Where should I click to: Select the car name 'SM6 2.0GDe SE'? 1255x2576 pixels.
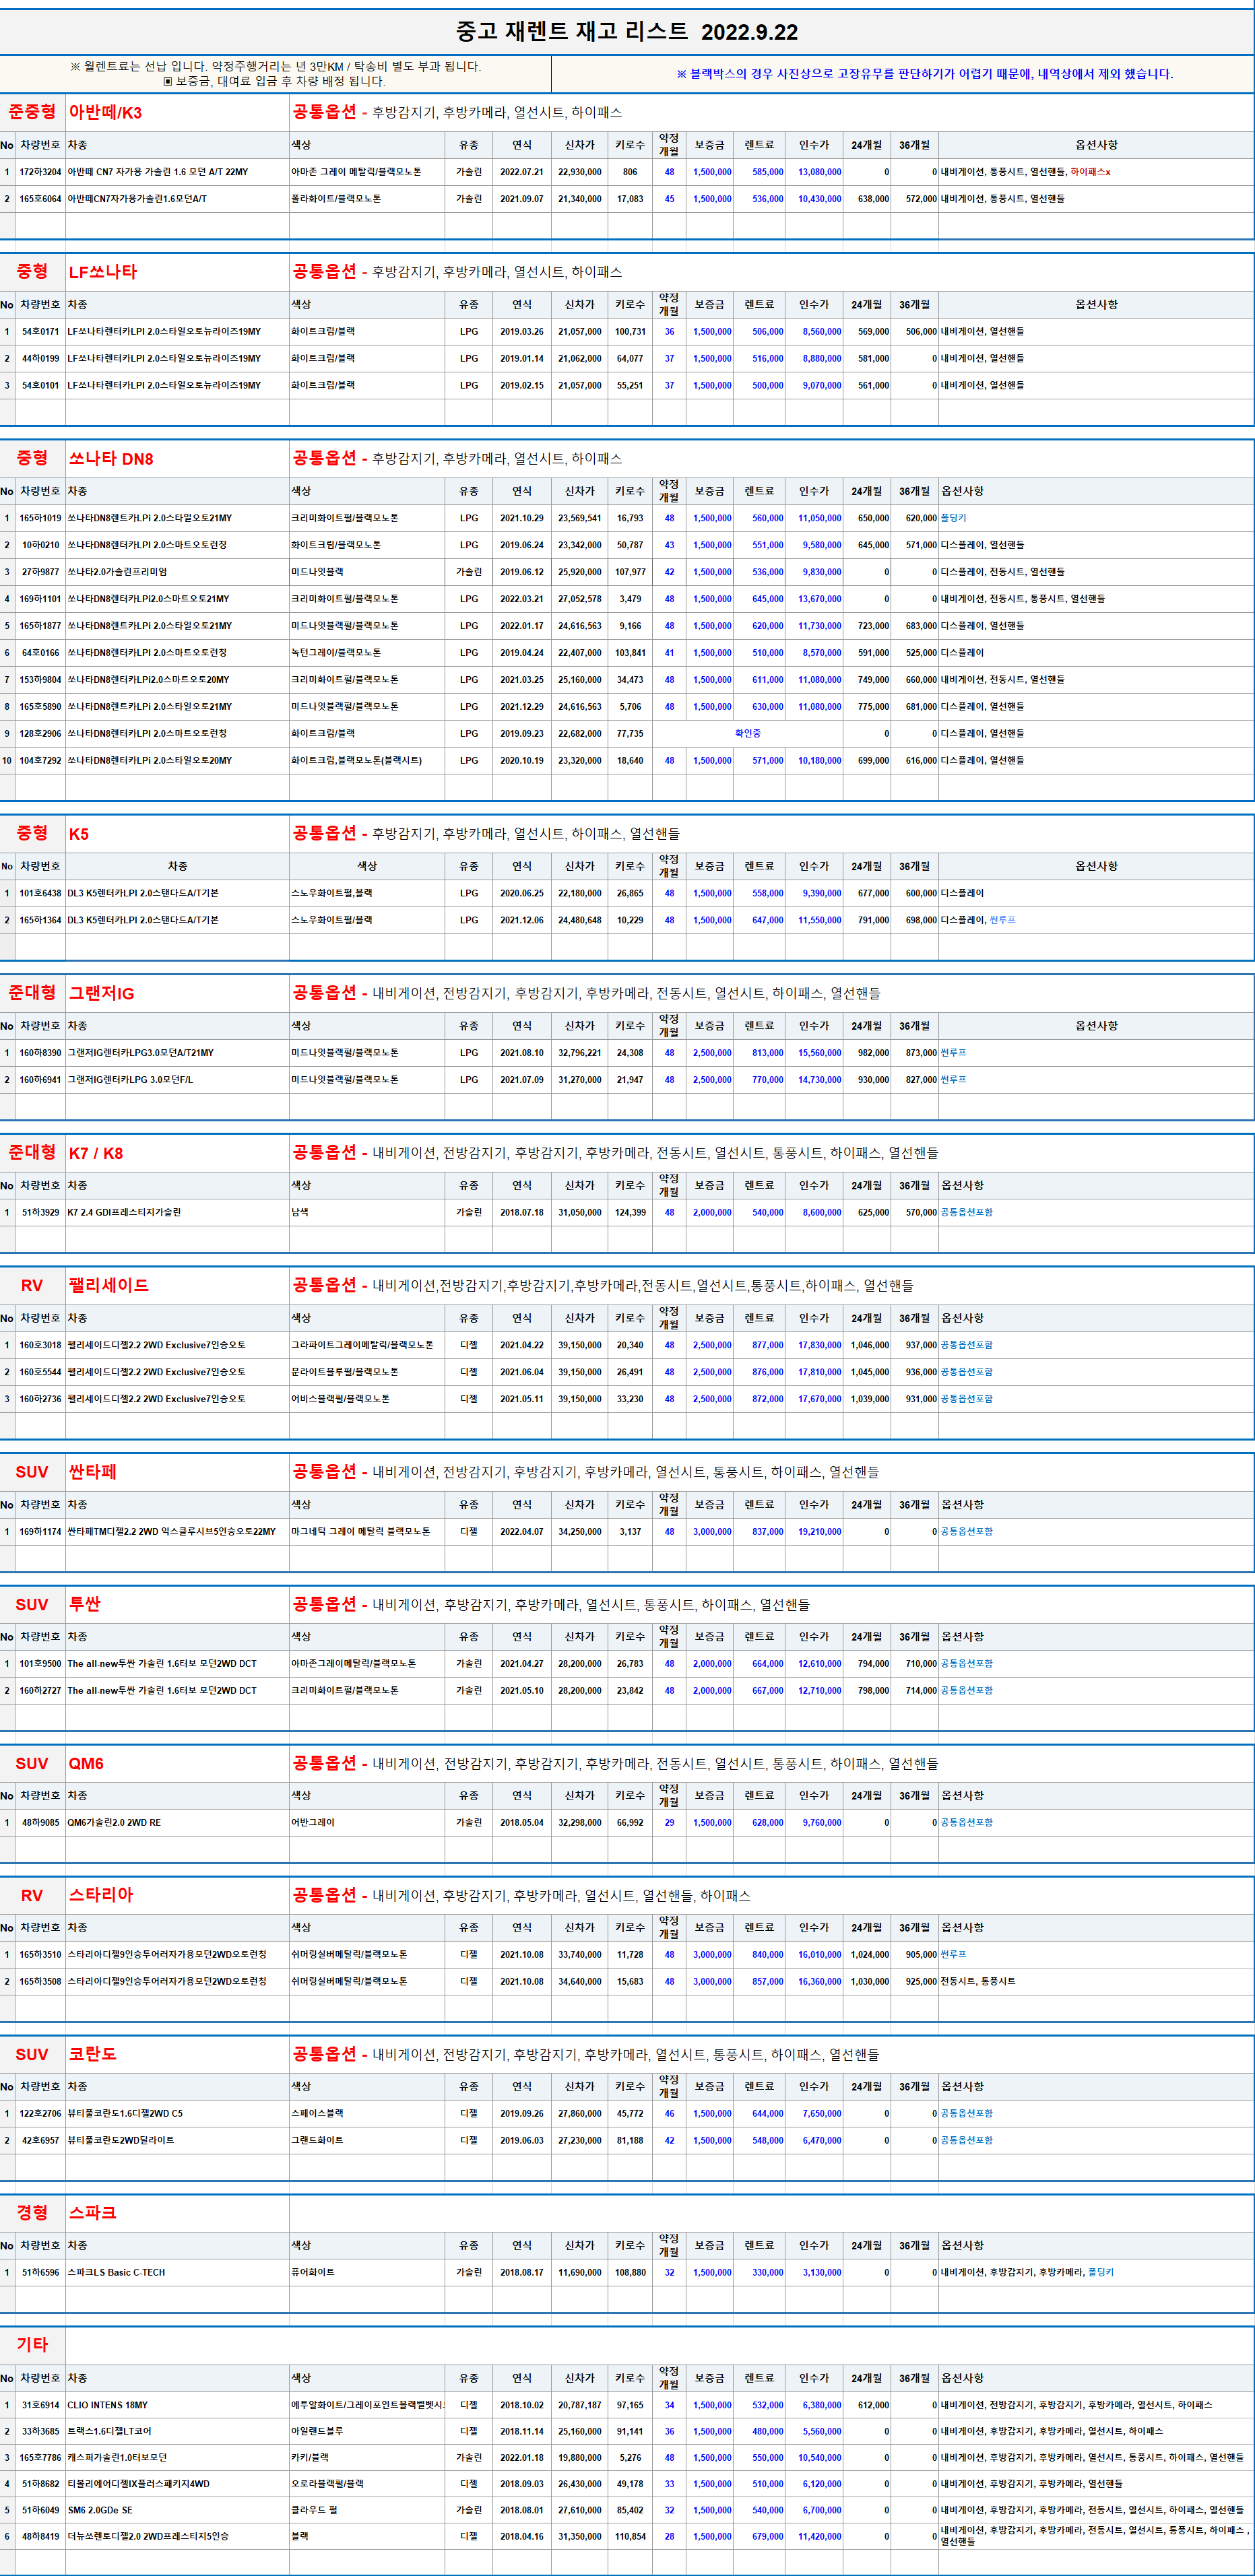pyautogui.click(x=100, y=2510)
